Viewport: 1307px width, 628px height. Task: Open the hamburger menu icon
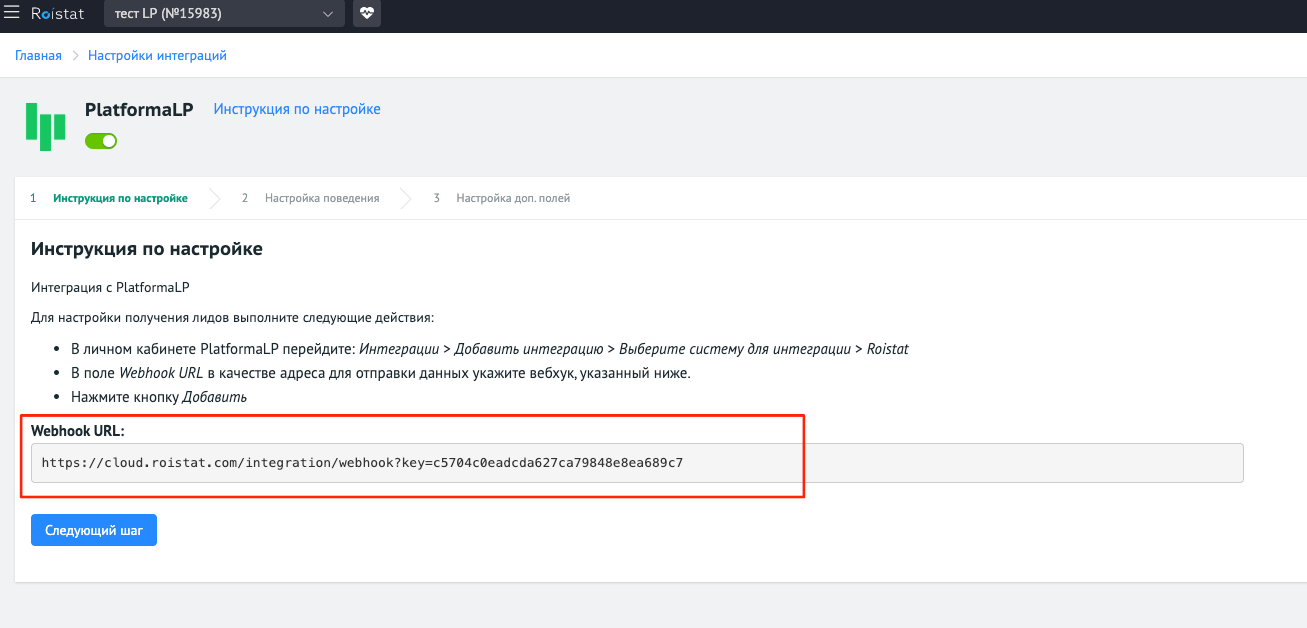[x=12, y=14]
